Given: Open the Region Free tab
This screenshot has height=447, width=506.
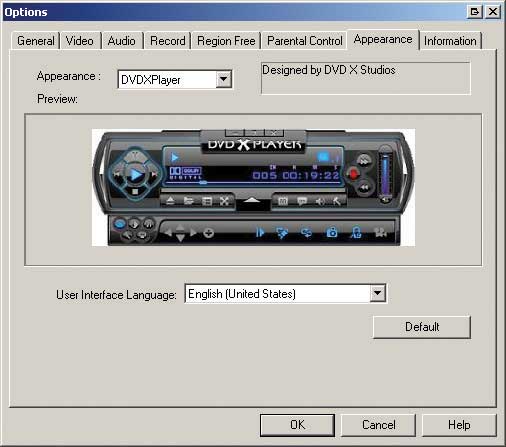Looking at the screenshot, I should 226,41.
